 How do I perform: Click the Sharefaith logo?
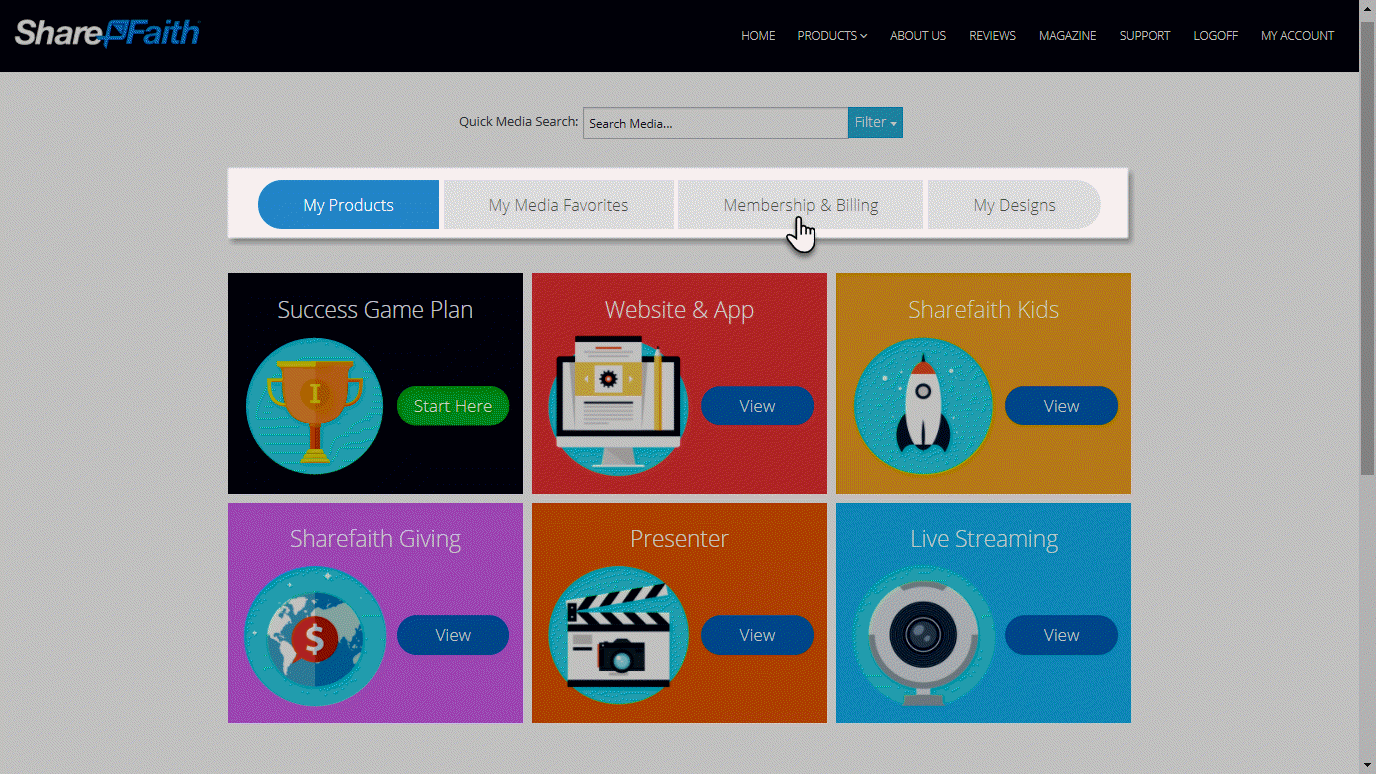coord(107,33)
